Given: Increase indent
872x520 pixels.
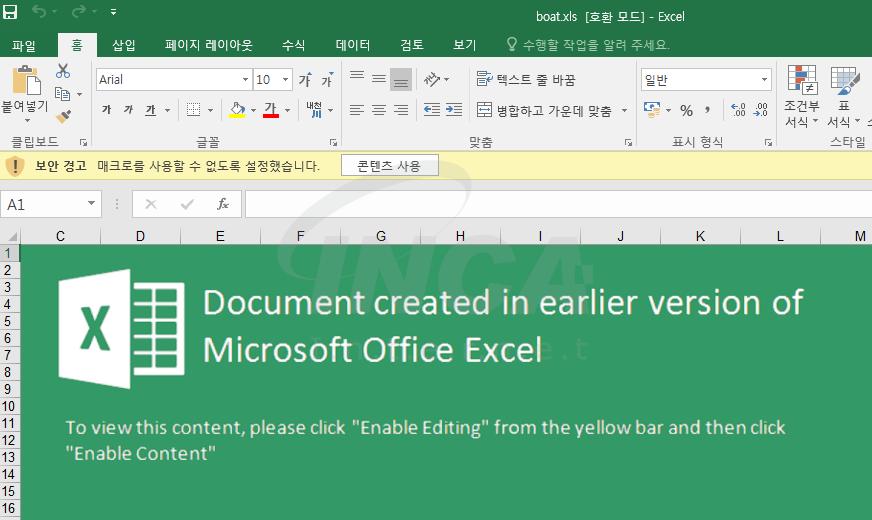Looking at the screenshot, I should (454, 110).
